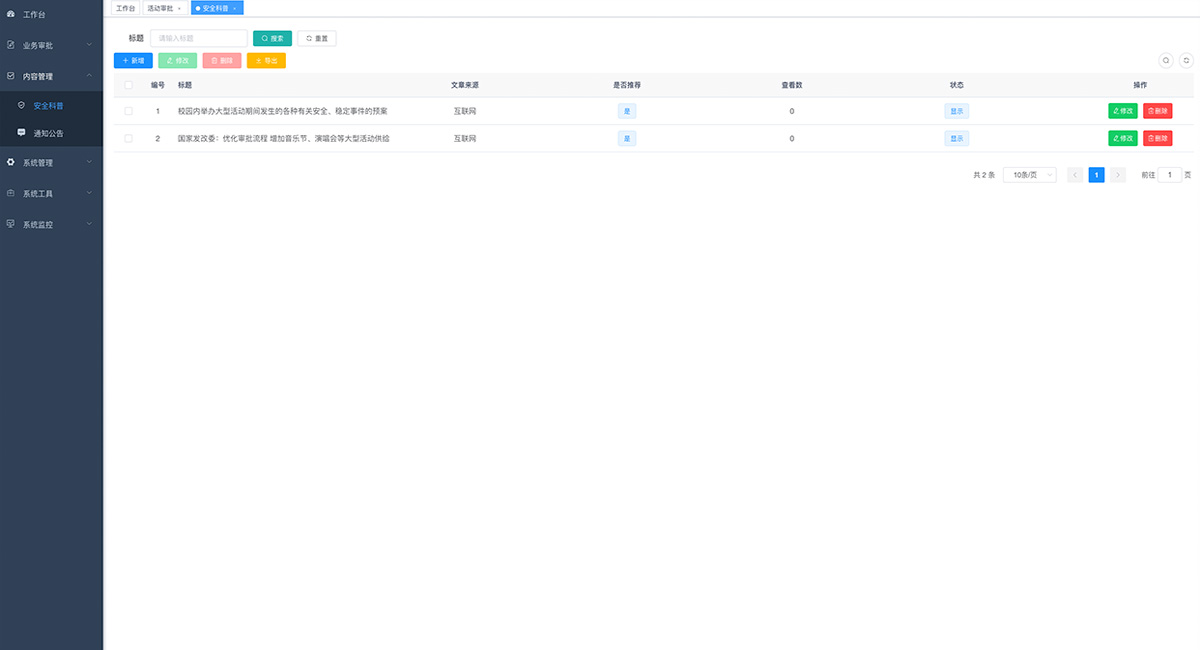The width and height of the screenshot is (1200, 650).
Task: Click the 工作台 dashboard icon in sidebar
Action: tap(11, 14)
